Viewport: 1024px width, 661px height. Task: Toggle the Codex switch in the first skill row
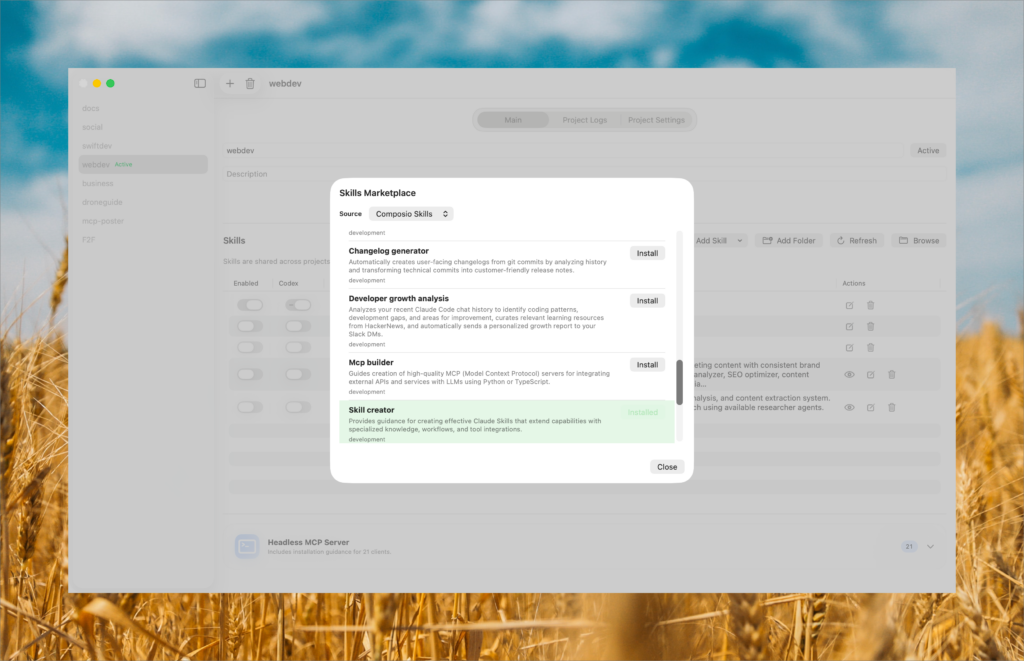297,305
